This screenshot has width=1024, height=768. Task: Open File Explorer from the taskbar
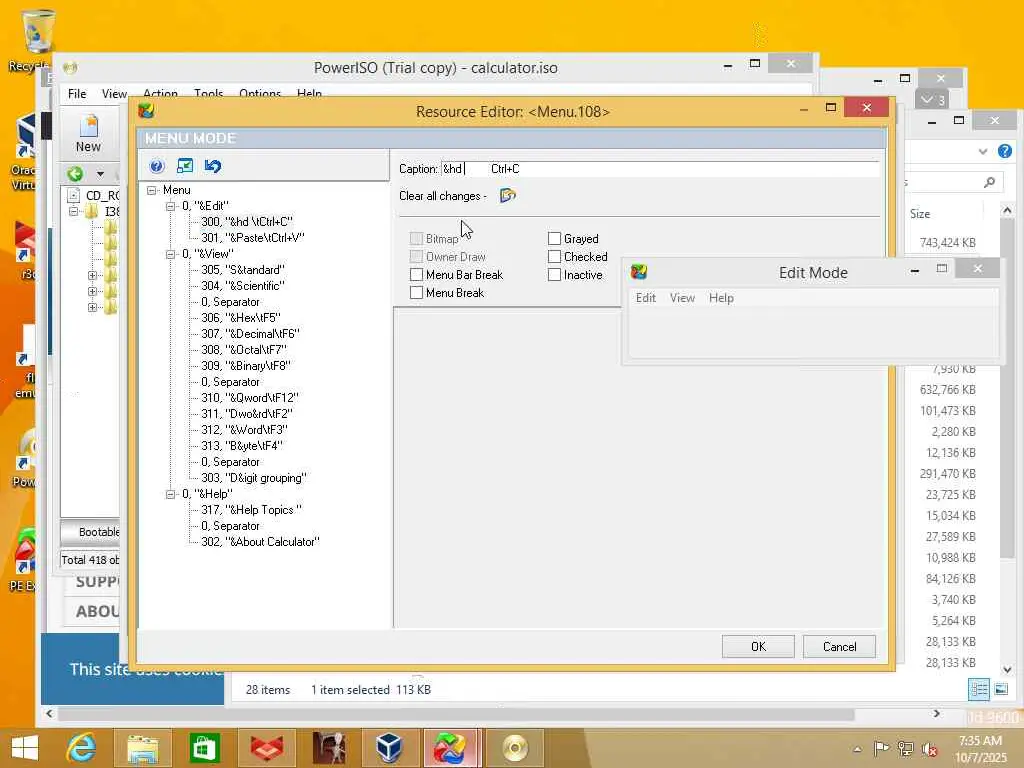click(x=142, y=748)
